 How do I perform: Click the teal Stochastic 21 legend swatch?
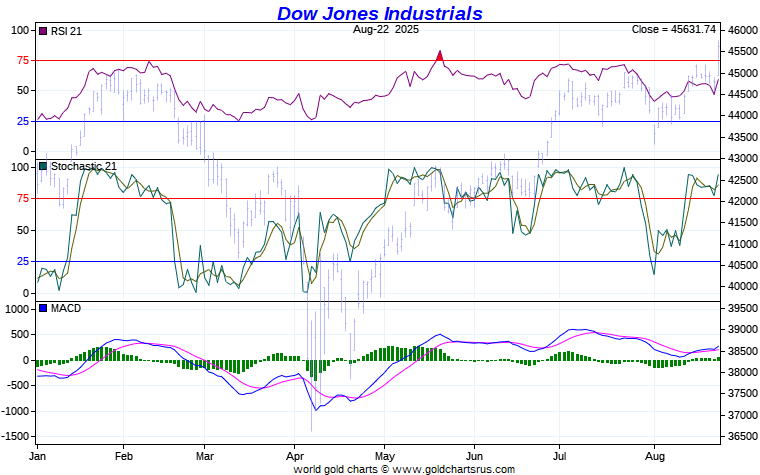tap(43, 166)
